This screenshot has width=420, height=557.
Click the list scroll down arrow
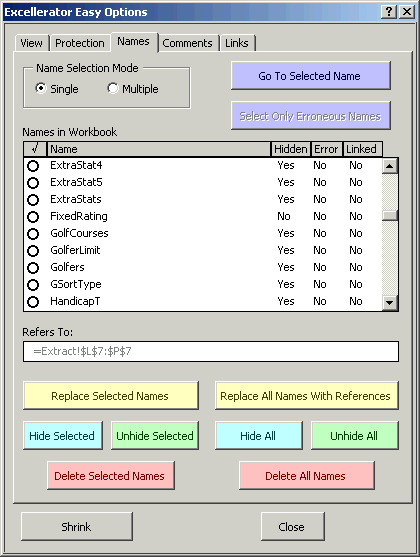(x=390, y=303)
